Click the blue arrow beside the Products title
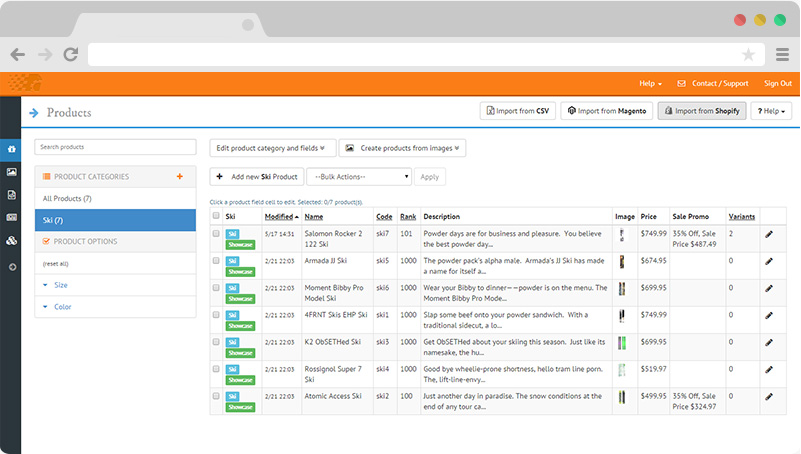 click(x=34, y=113)
